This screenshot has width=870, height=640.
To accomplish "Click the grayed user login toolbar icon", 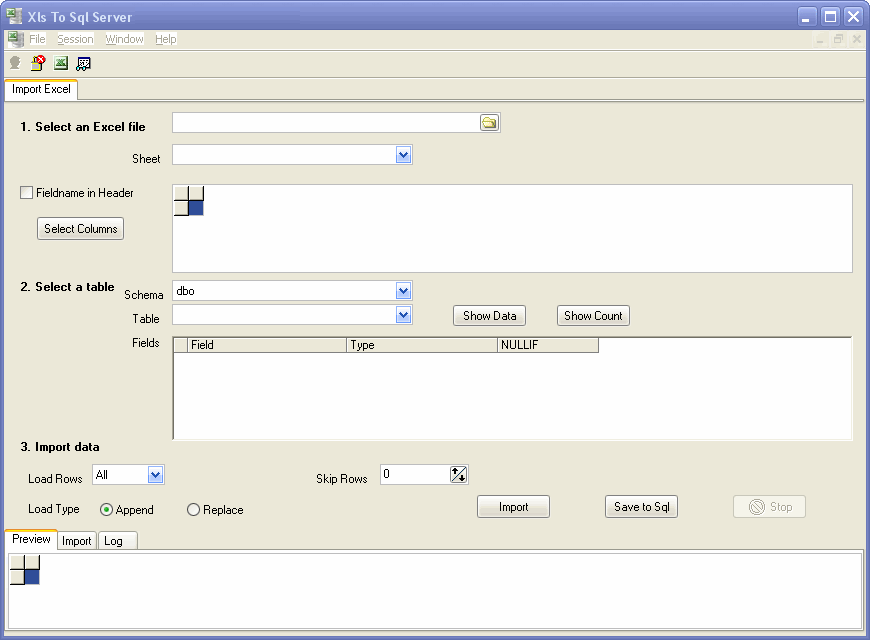I will tap(15, 63).
